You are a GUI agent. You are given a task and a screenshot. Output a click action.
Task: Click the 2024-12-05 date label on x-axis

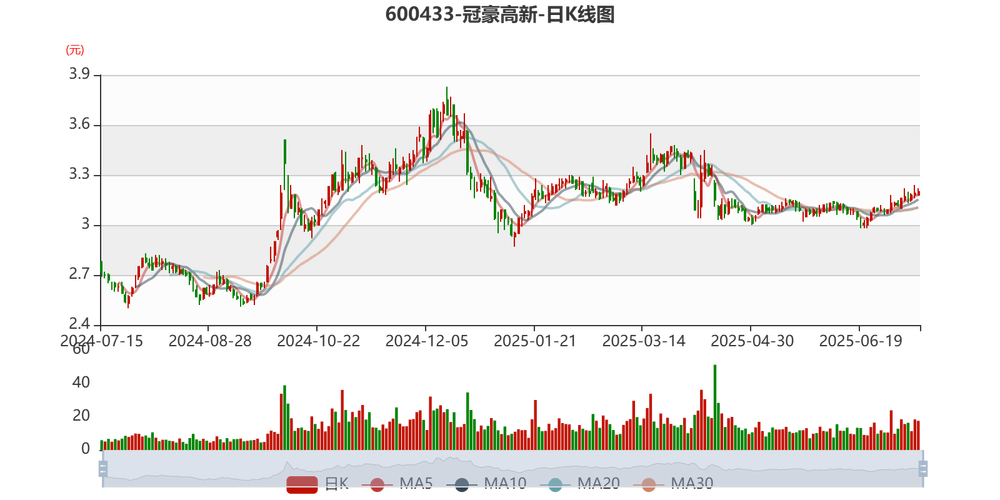tap(428, 341)
